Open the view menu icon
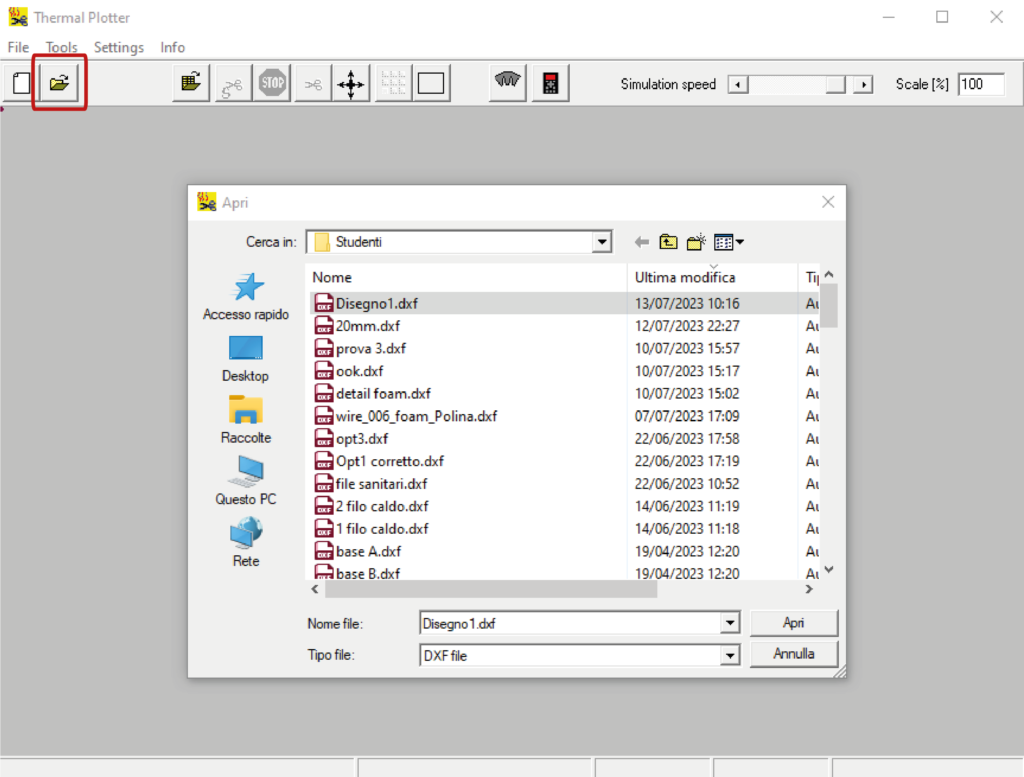 pos(728,242)
